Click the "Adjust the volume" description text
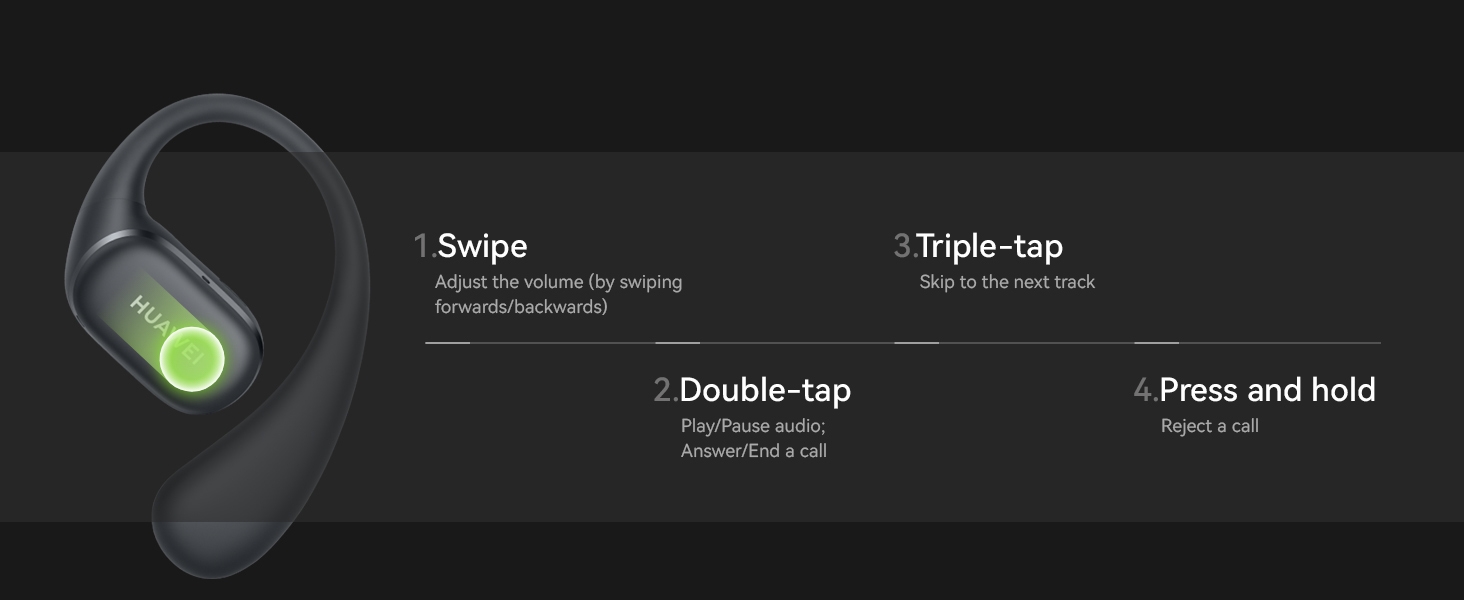Image resolution: width=1464 pixels, height=600 pixels. click(x=558, y=282)
